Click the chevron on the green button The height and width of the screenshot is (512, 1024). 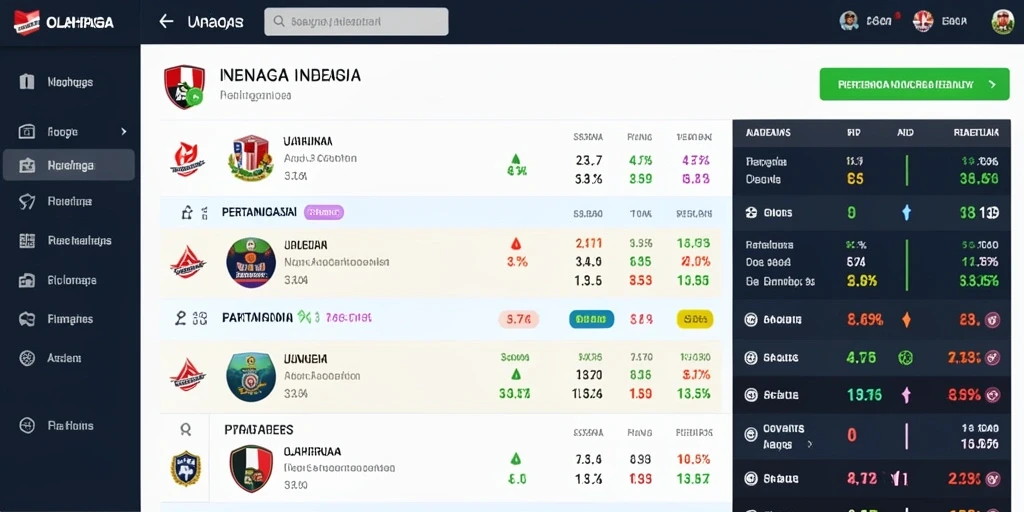[993, 84]
